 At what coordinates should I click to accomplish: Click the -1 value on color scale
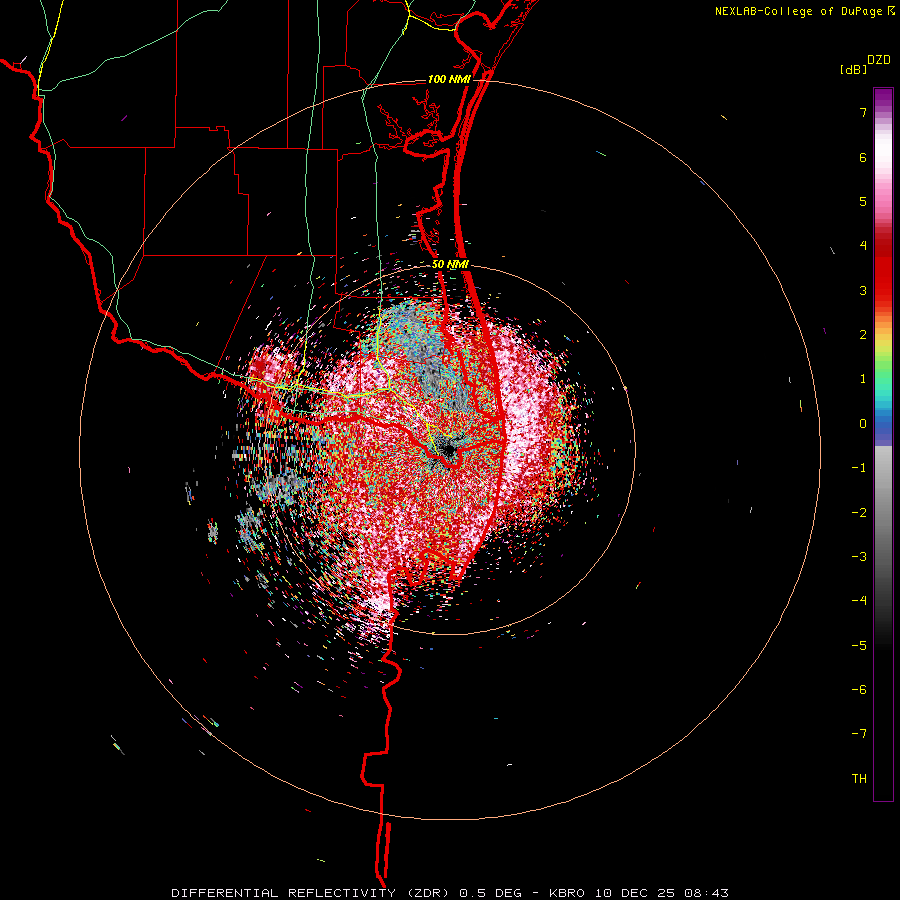[859, 468]
